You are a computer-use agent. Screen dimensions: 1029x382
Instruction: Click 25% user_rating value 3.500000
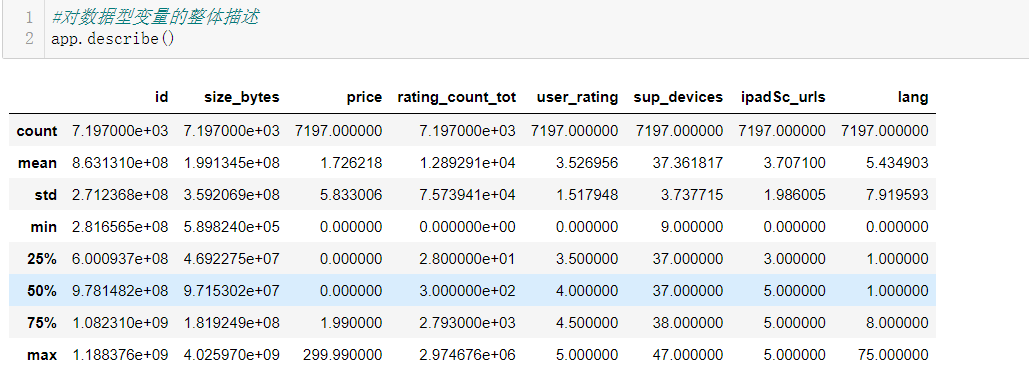point(587,259)
